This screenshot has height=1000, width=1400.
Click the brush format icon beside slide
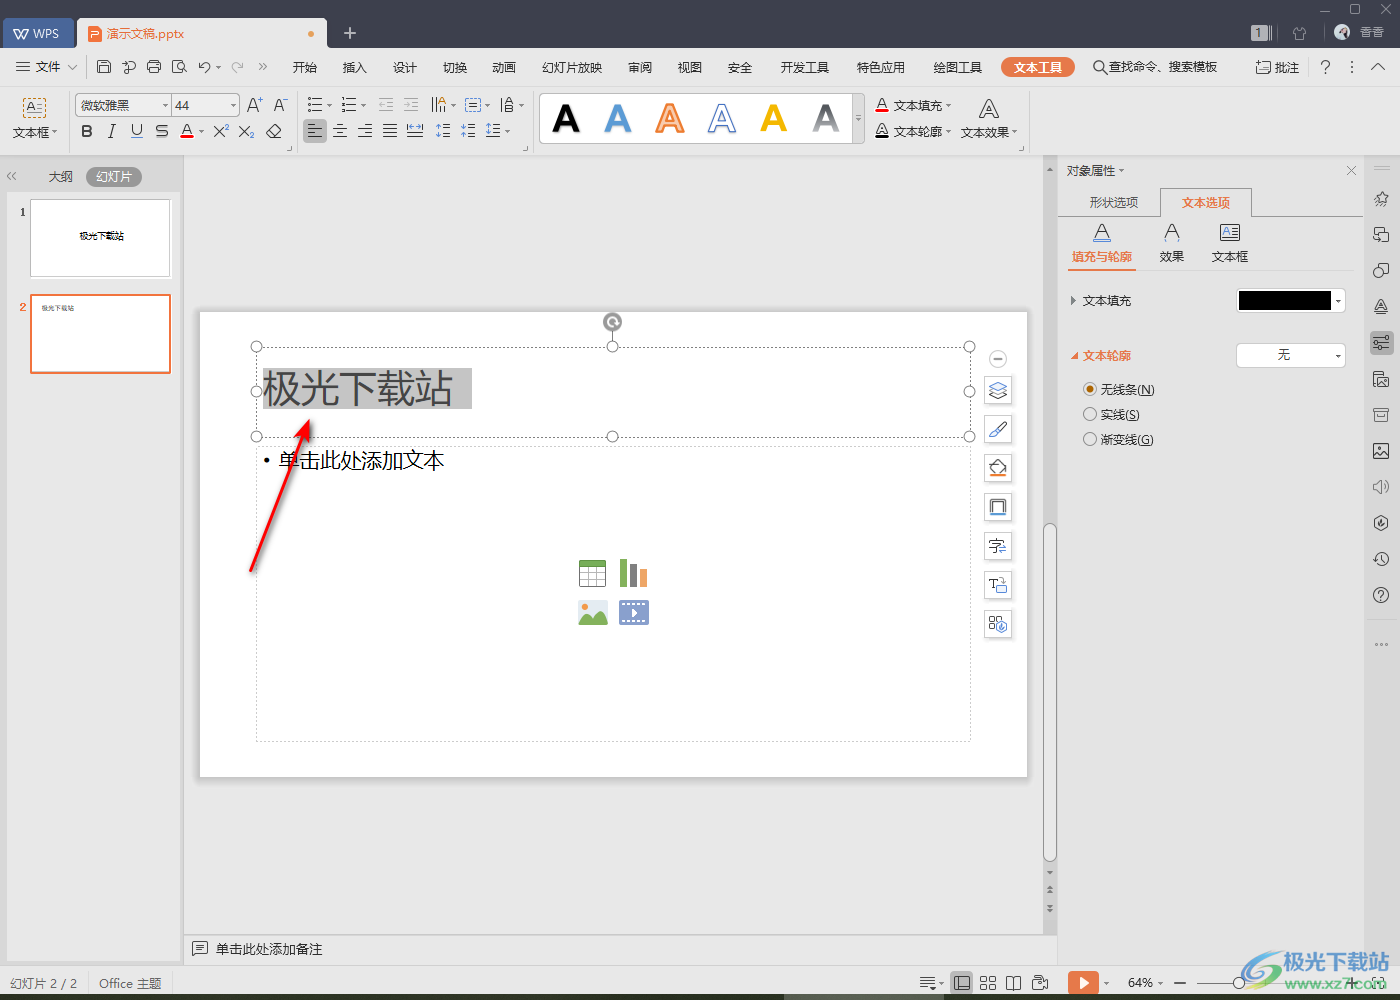pos(998,429)
